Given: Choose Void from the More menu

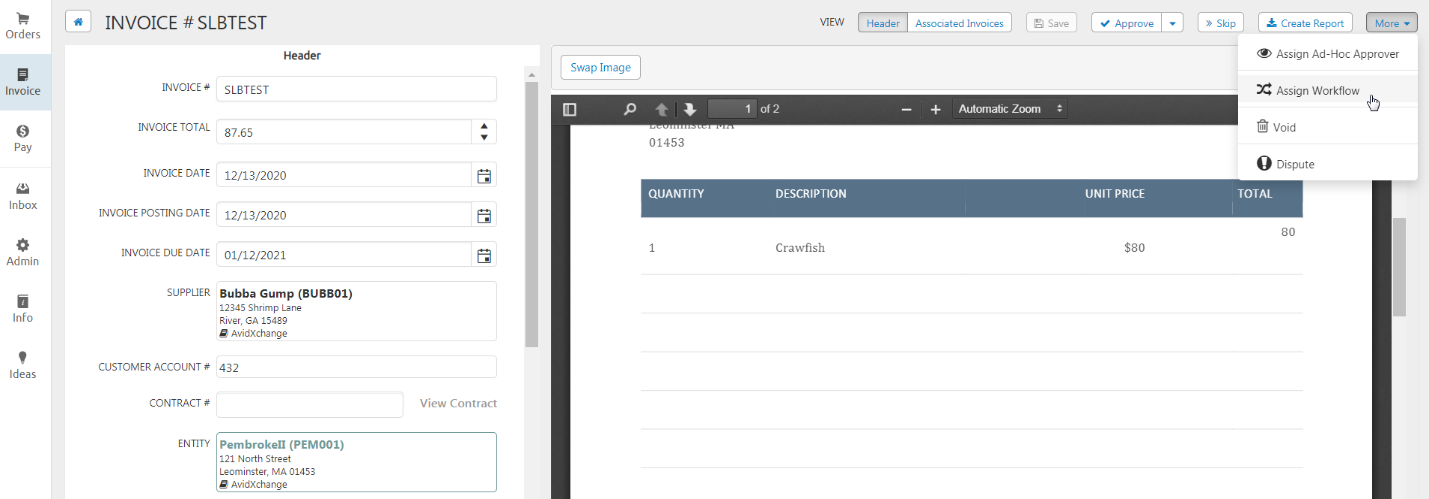Looking at the screenshot, I should (1284, 128).
